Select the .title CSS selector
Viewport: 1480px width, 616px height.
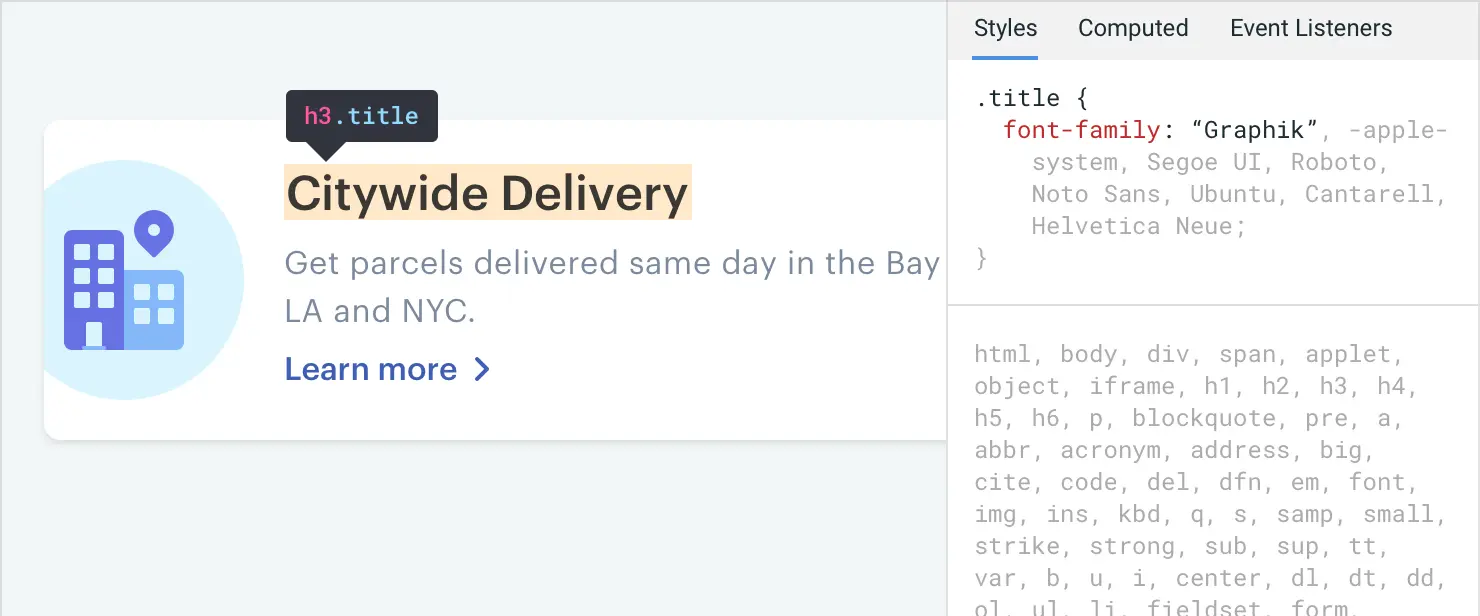pyautogui.click(x=1017, y=98)
